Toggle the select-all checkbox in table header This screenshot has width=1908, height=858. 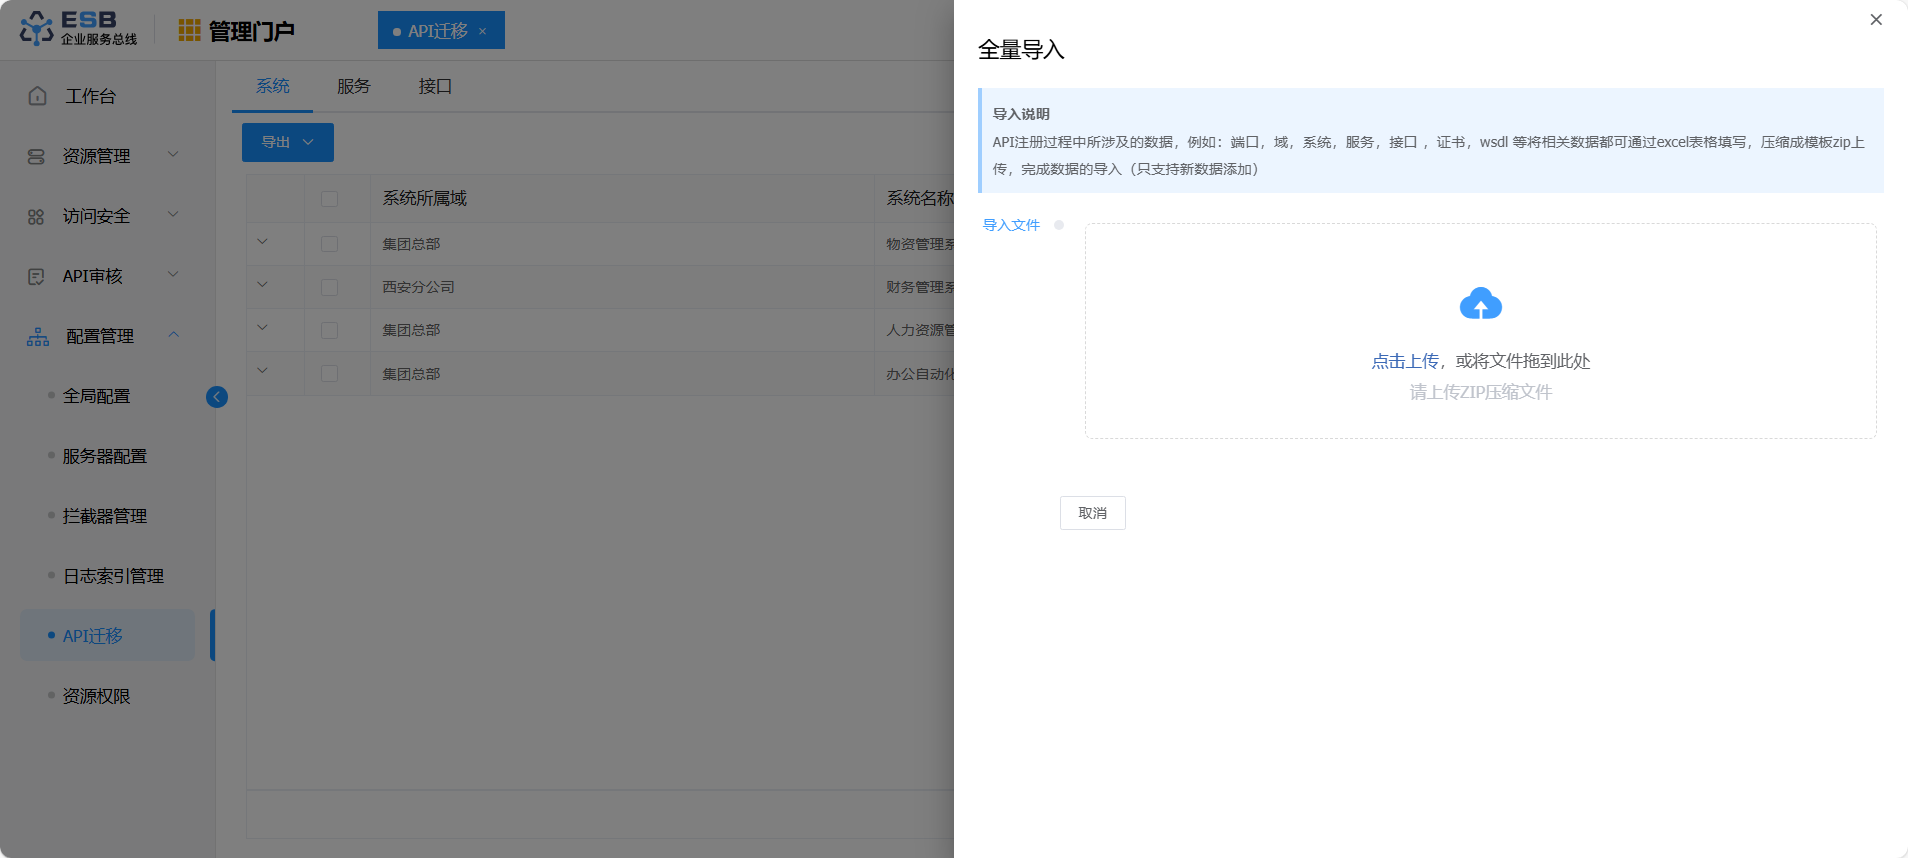[329, 199]
